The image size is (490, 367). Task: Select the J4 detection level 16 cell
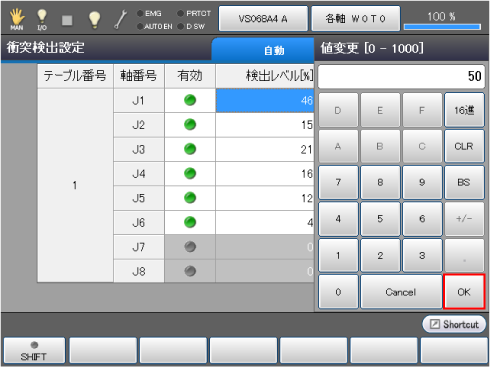click(x=265, y=174)
